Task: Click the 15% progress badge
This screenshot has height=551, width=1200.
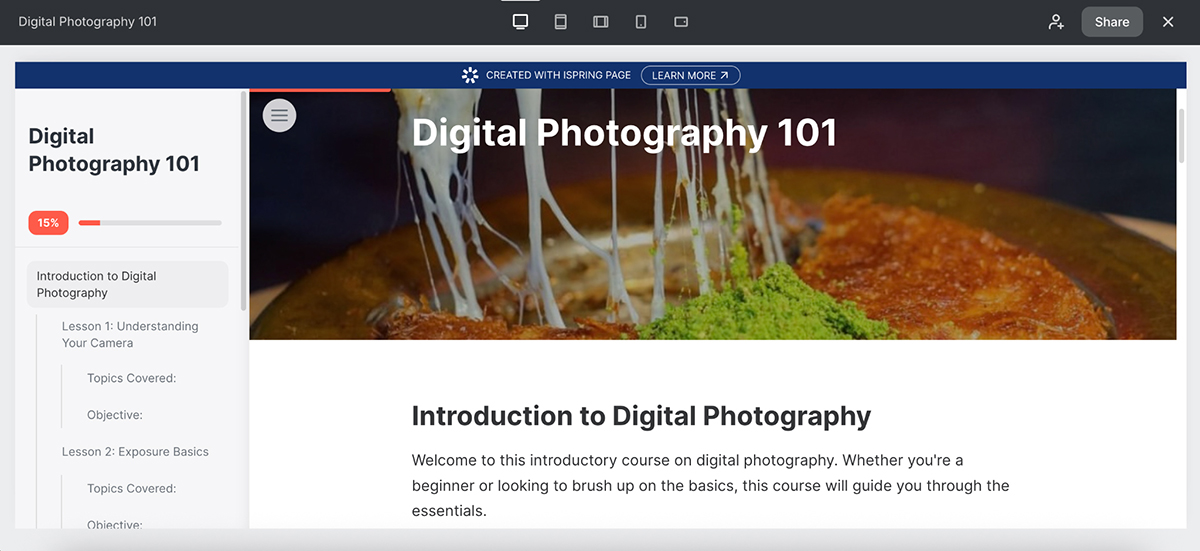Action: tap(48, 223)
